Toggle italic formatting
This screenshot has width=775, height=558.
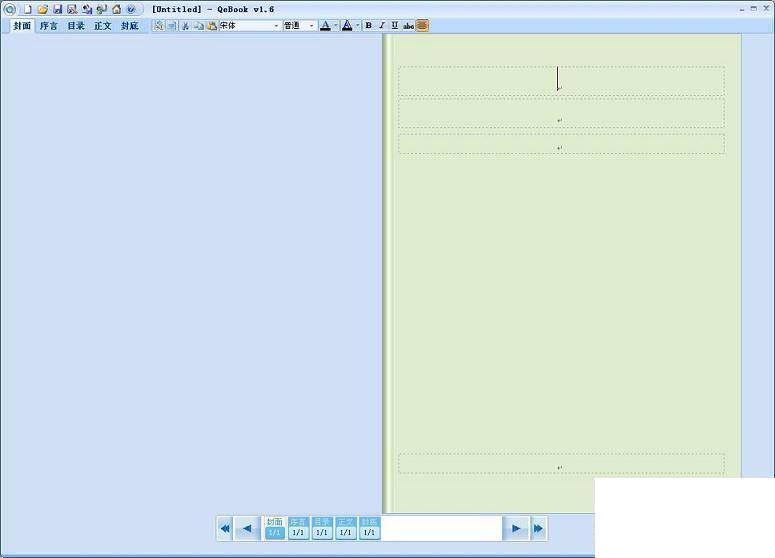(x=382, y=26)
